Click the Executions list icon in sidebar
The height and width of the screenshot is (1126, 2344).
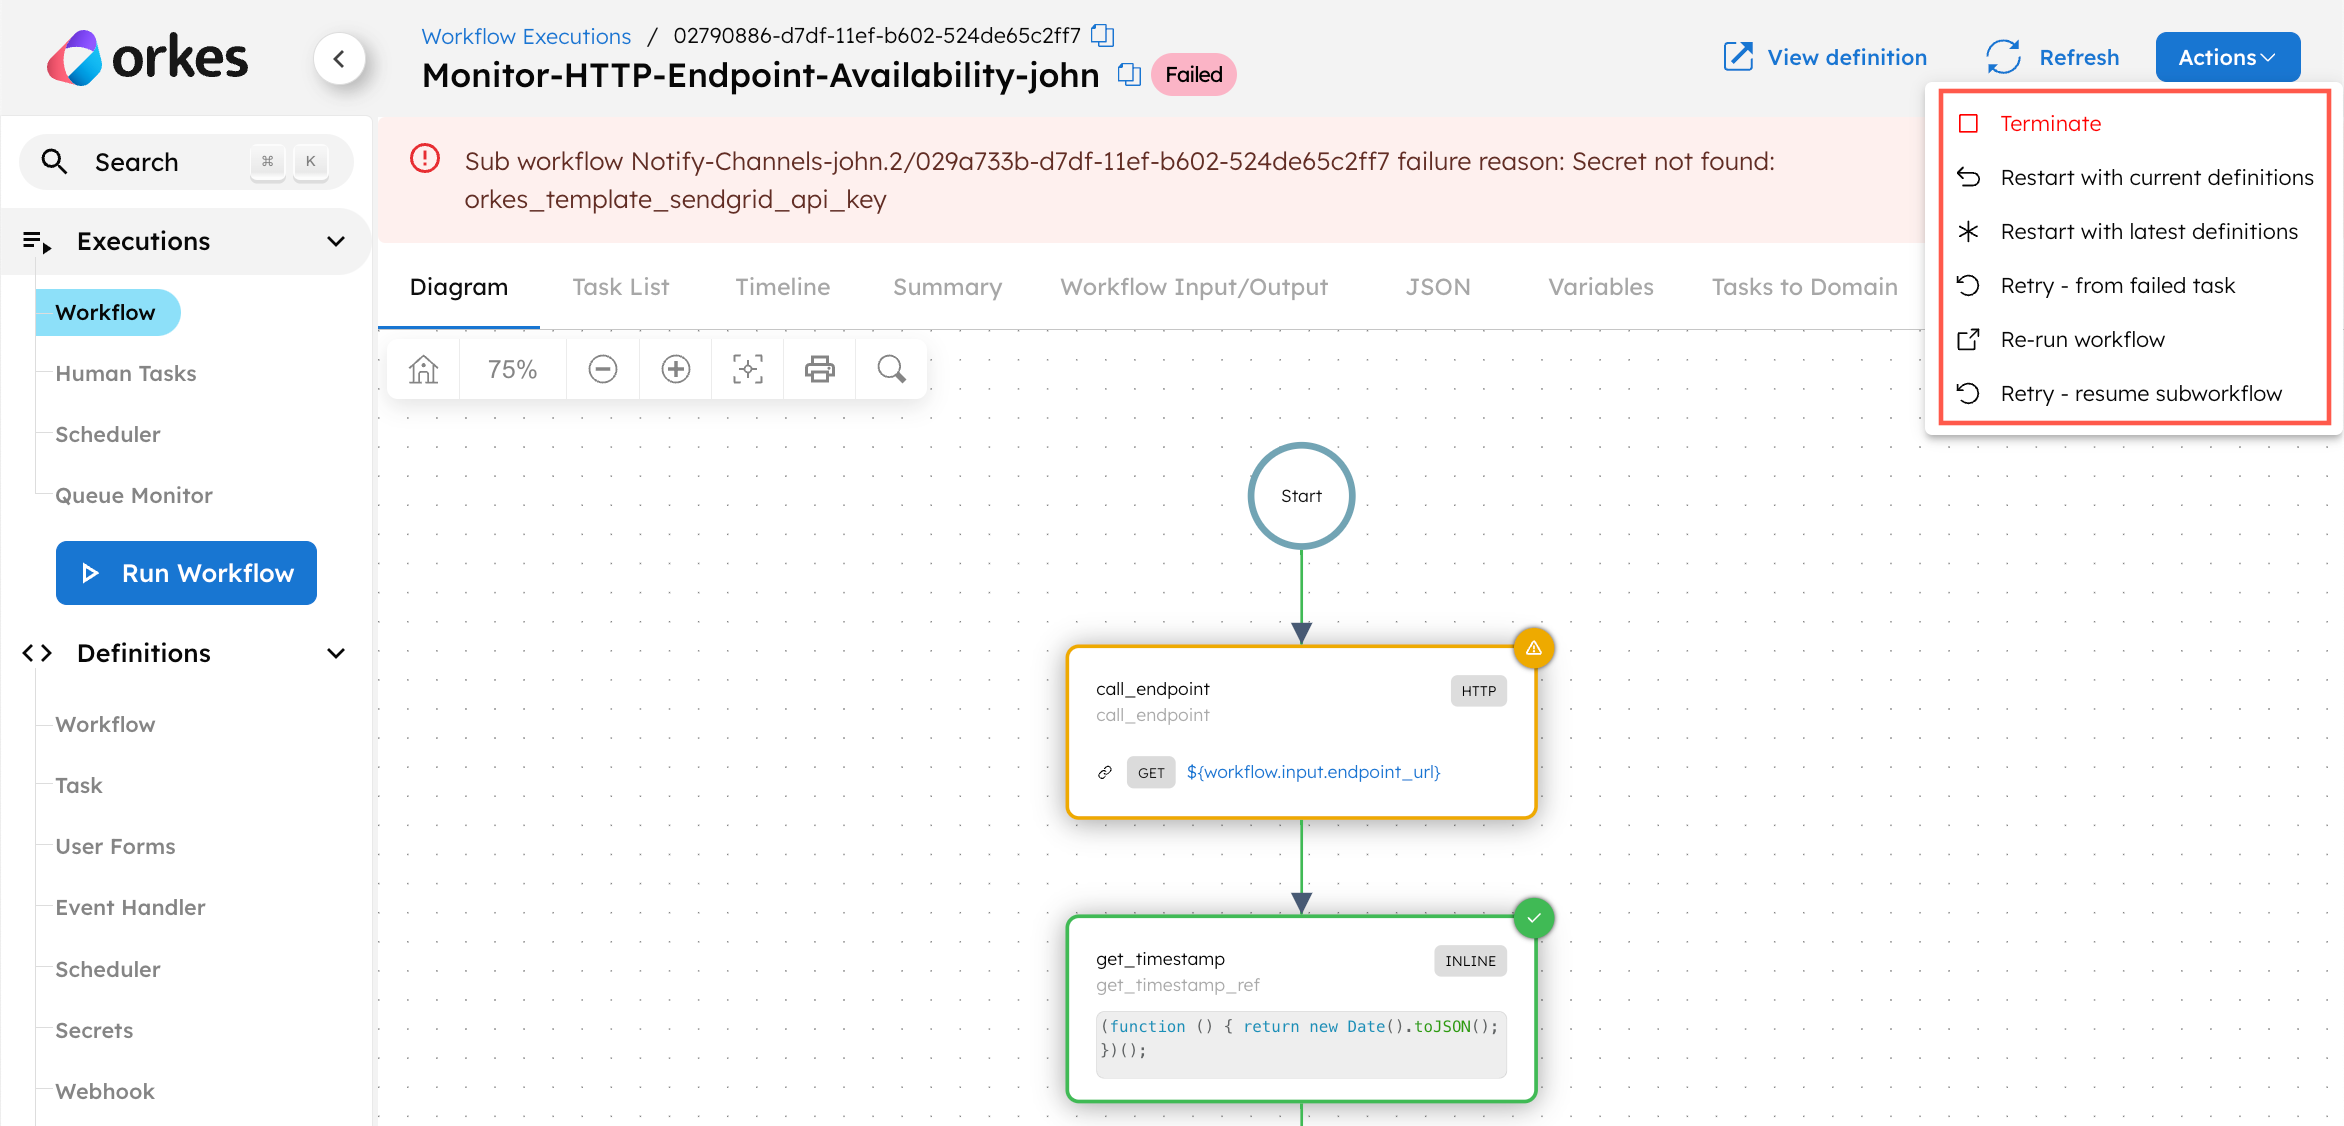[37, 241]
